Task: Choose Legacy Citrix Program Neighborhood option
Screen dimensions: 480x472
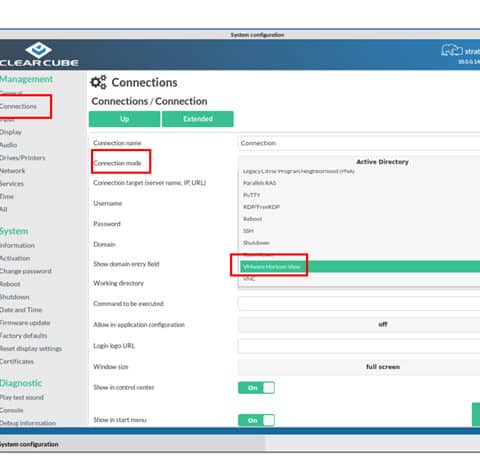Action: click(x=299, y=171)
